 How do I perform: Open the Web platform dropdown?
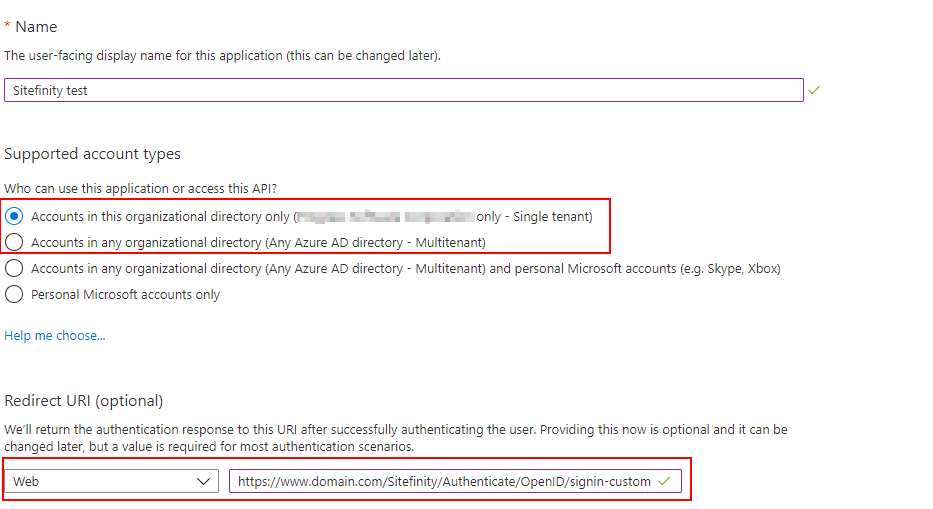click(x=111, y=481)
